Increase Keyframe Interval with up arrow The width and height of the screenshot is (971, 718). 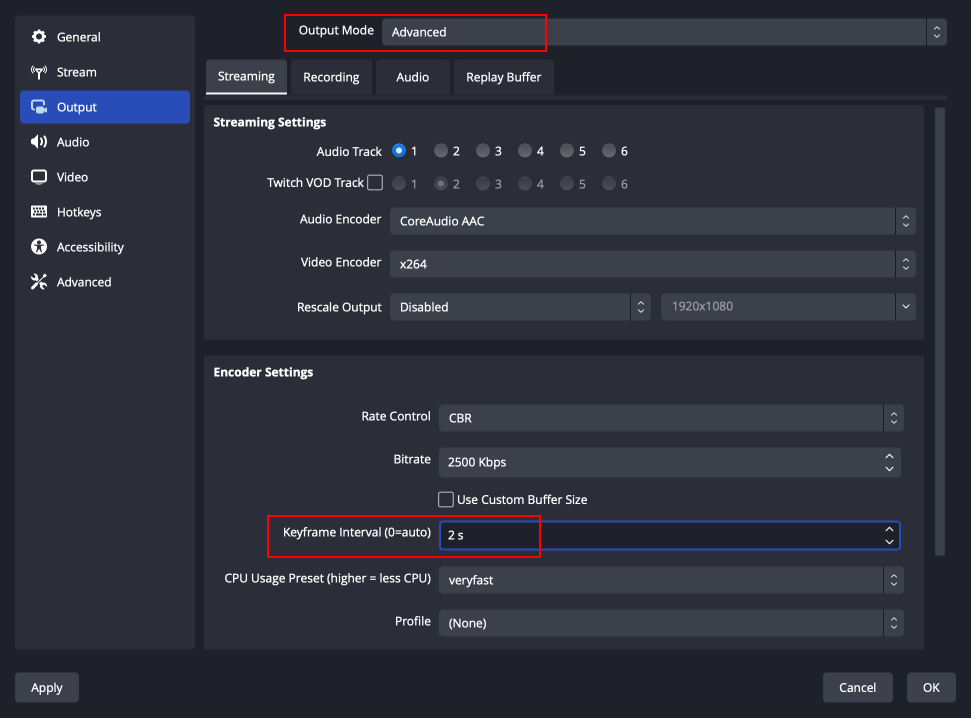[x=889, y=529]
